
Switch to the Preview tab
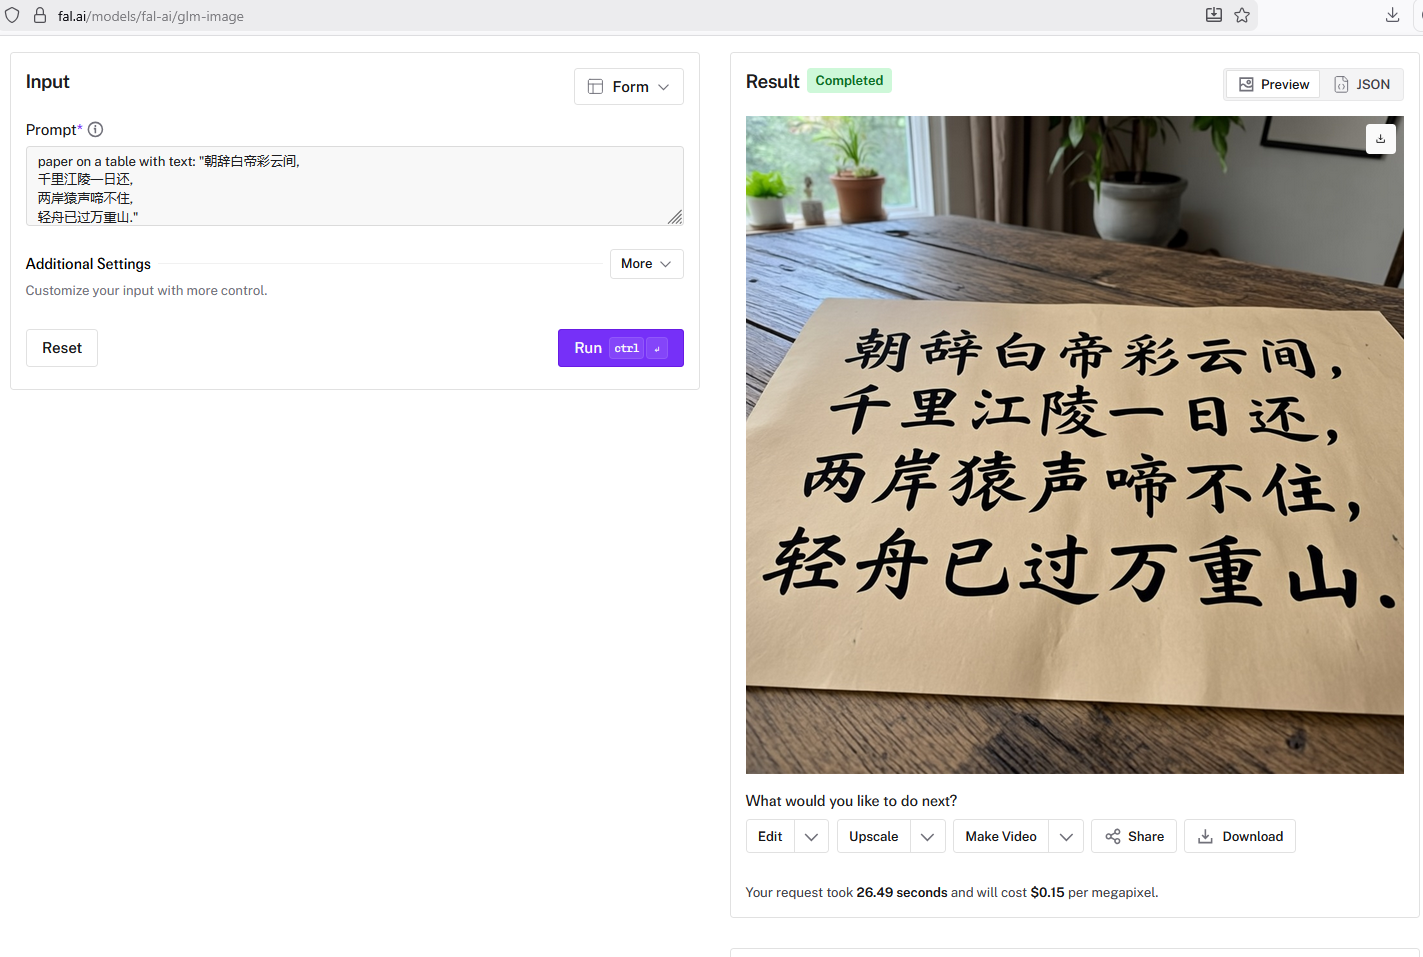coord(1274,85)
